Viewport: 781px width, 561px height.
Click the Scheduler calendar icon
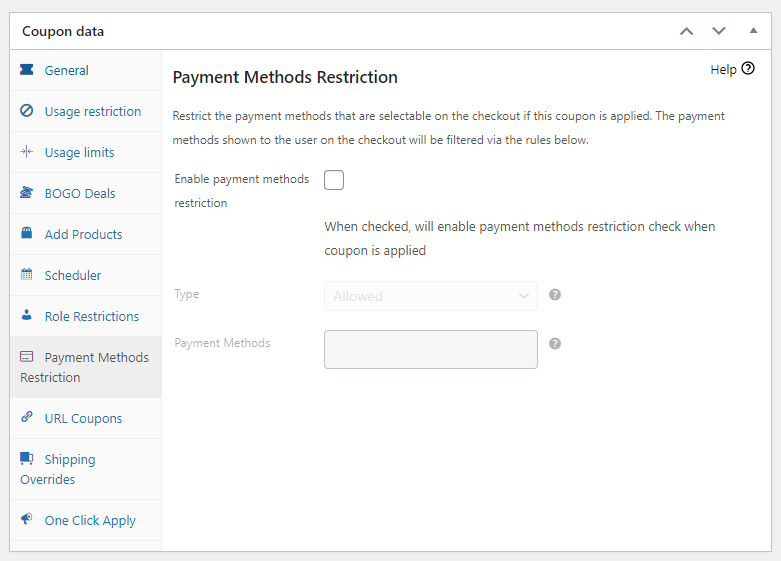point(27,275)
